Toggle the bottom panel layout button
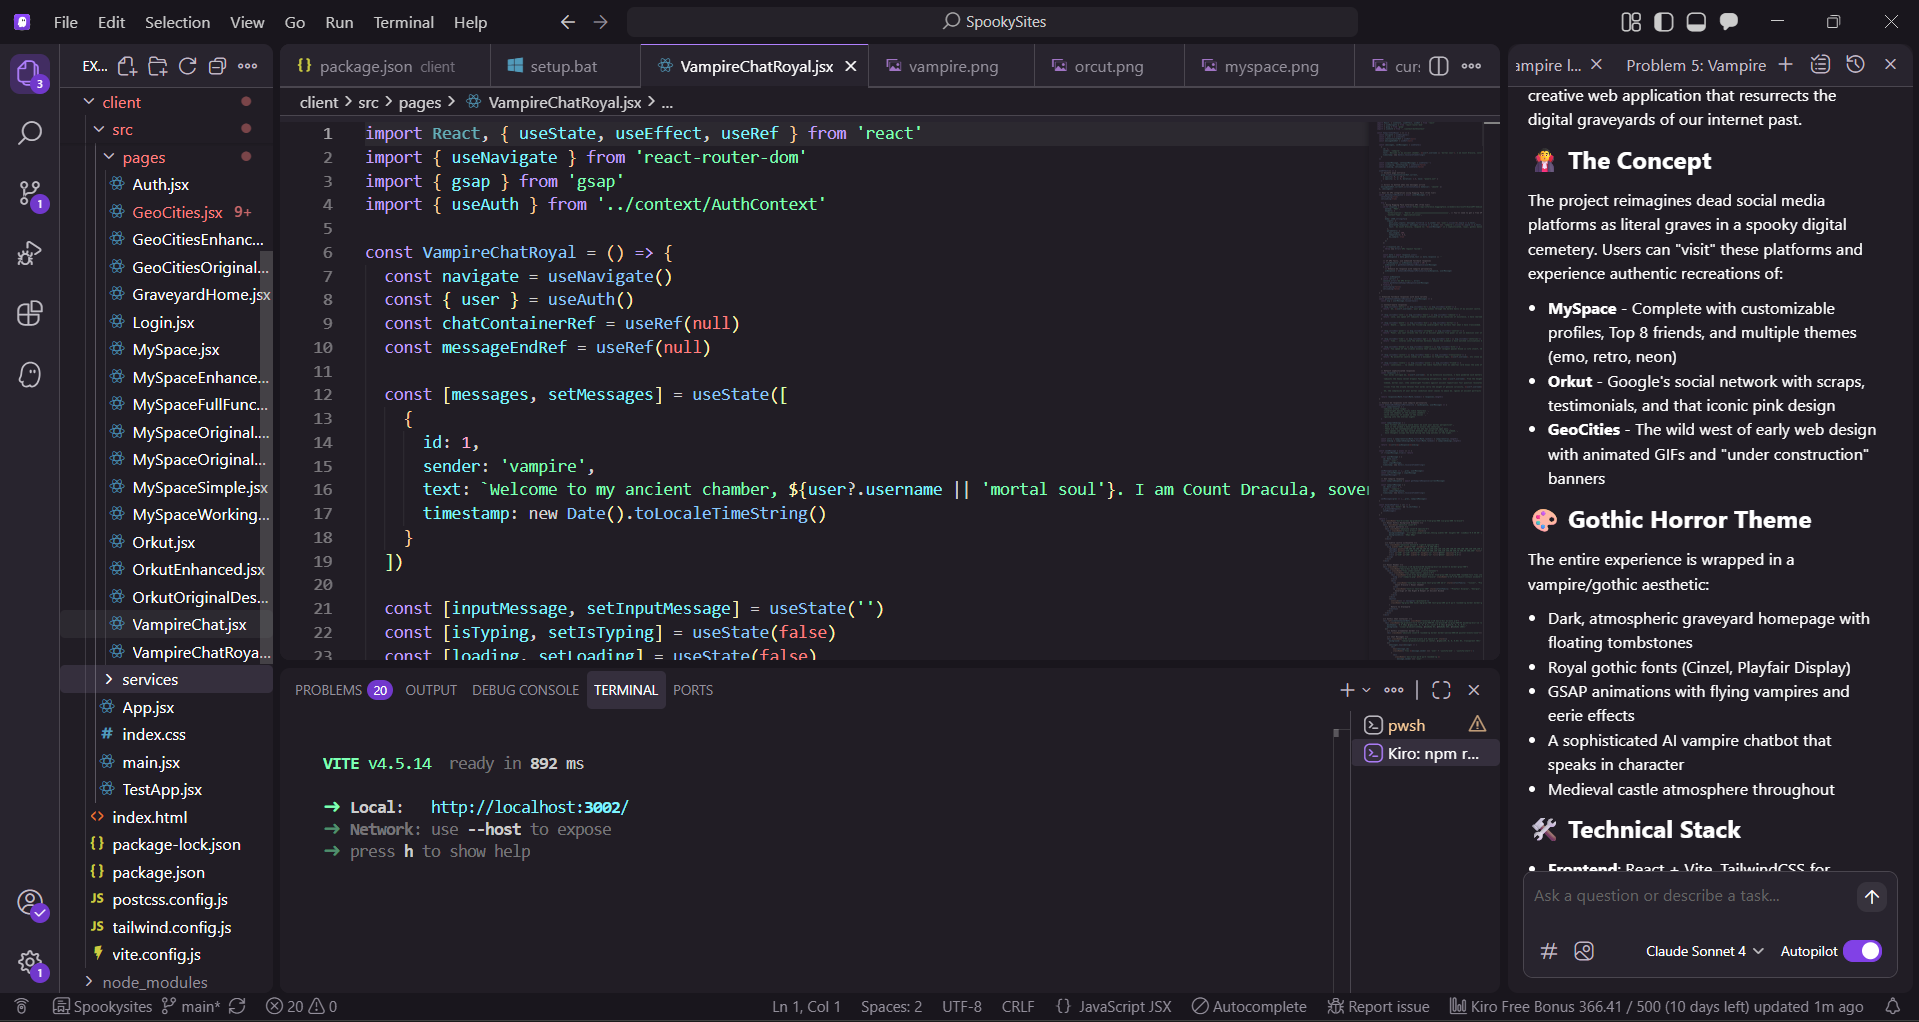Viewport: 1919px width, 1022px height. coord(1696,22)
